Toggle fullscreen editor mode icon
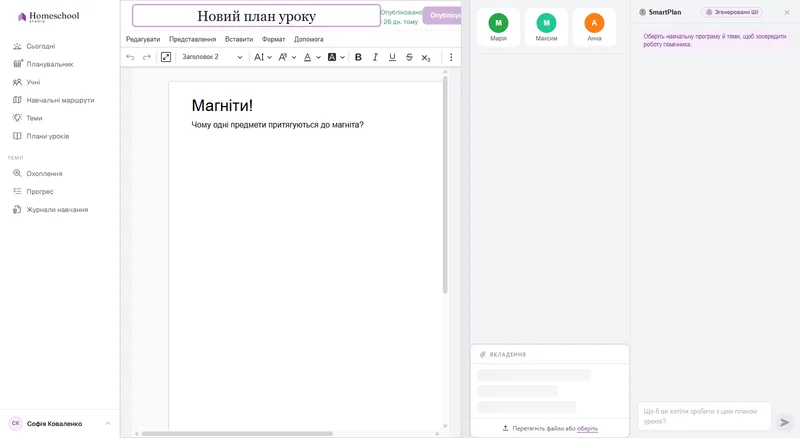 click(166, 57)
